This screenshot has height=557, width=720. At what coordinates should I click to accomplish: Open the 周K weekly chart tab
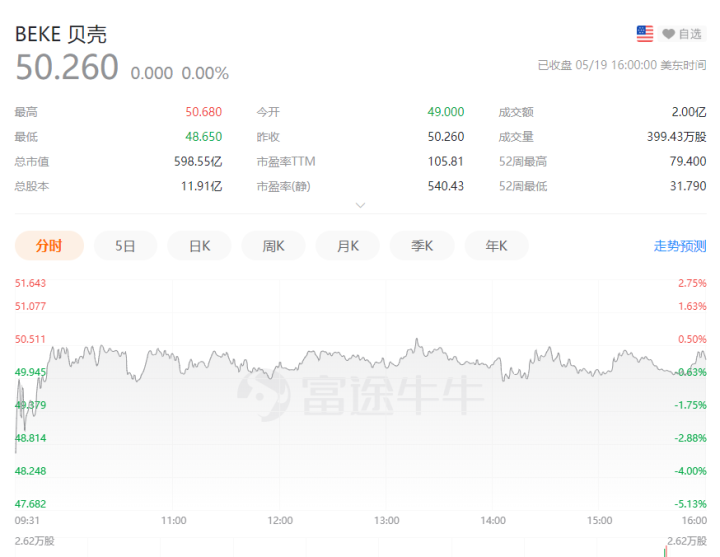(x=273, y=246)
